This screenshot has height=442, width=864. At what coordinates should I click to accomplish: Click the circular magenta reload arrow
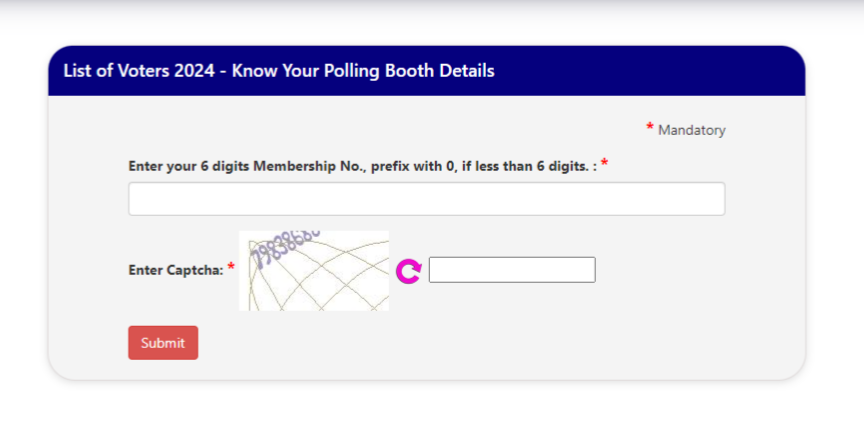click(409, 271)
